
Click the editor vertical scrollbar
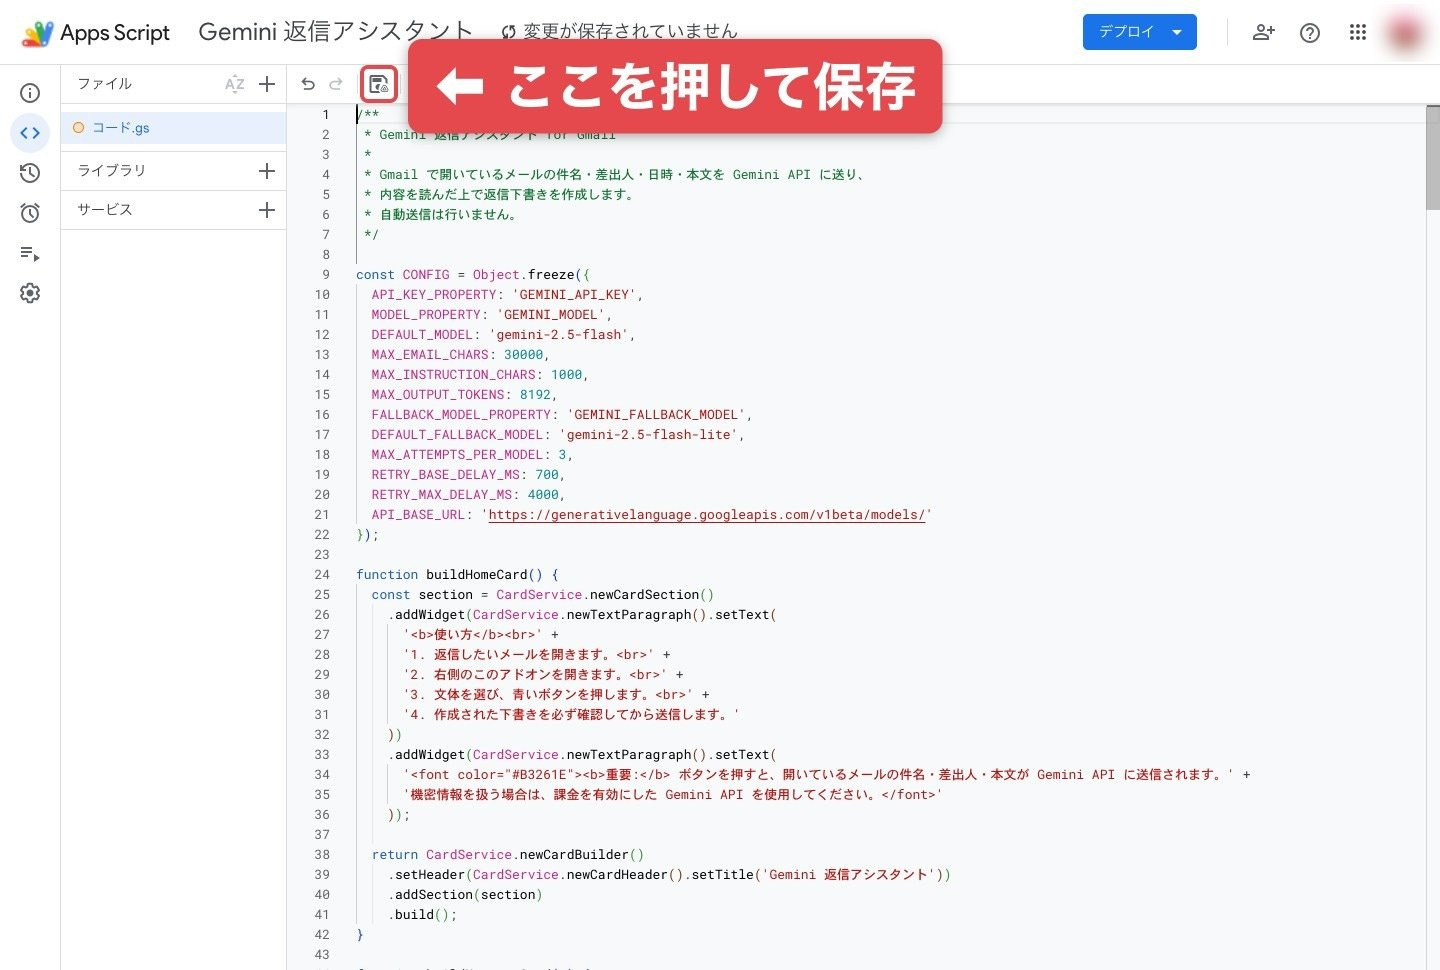point(1432,157)
